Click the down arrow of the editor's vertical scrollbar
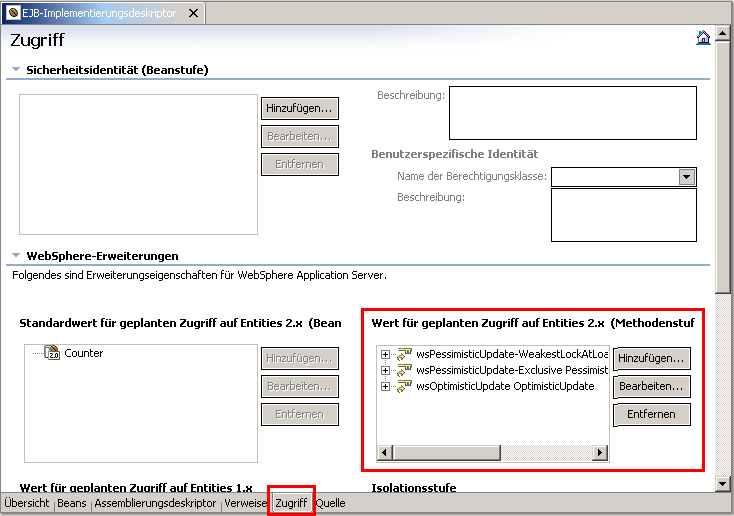 722,484
